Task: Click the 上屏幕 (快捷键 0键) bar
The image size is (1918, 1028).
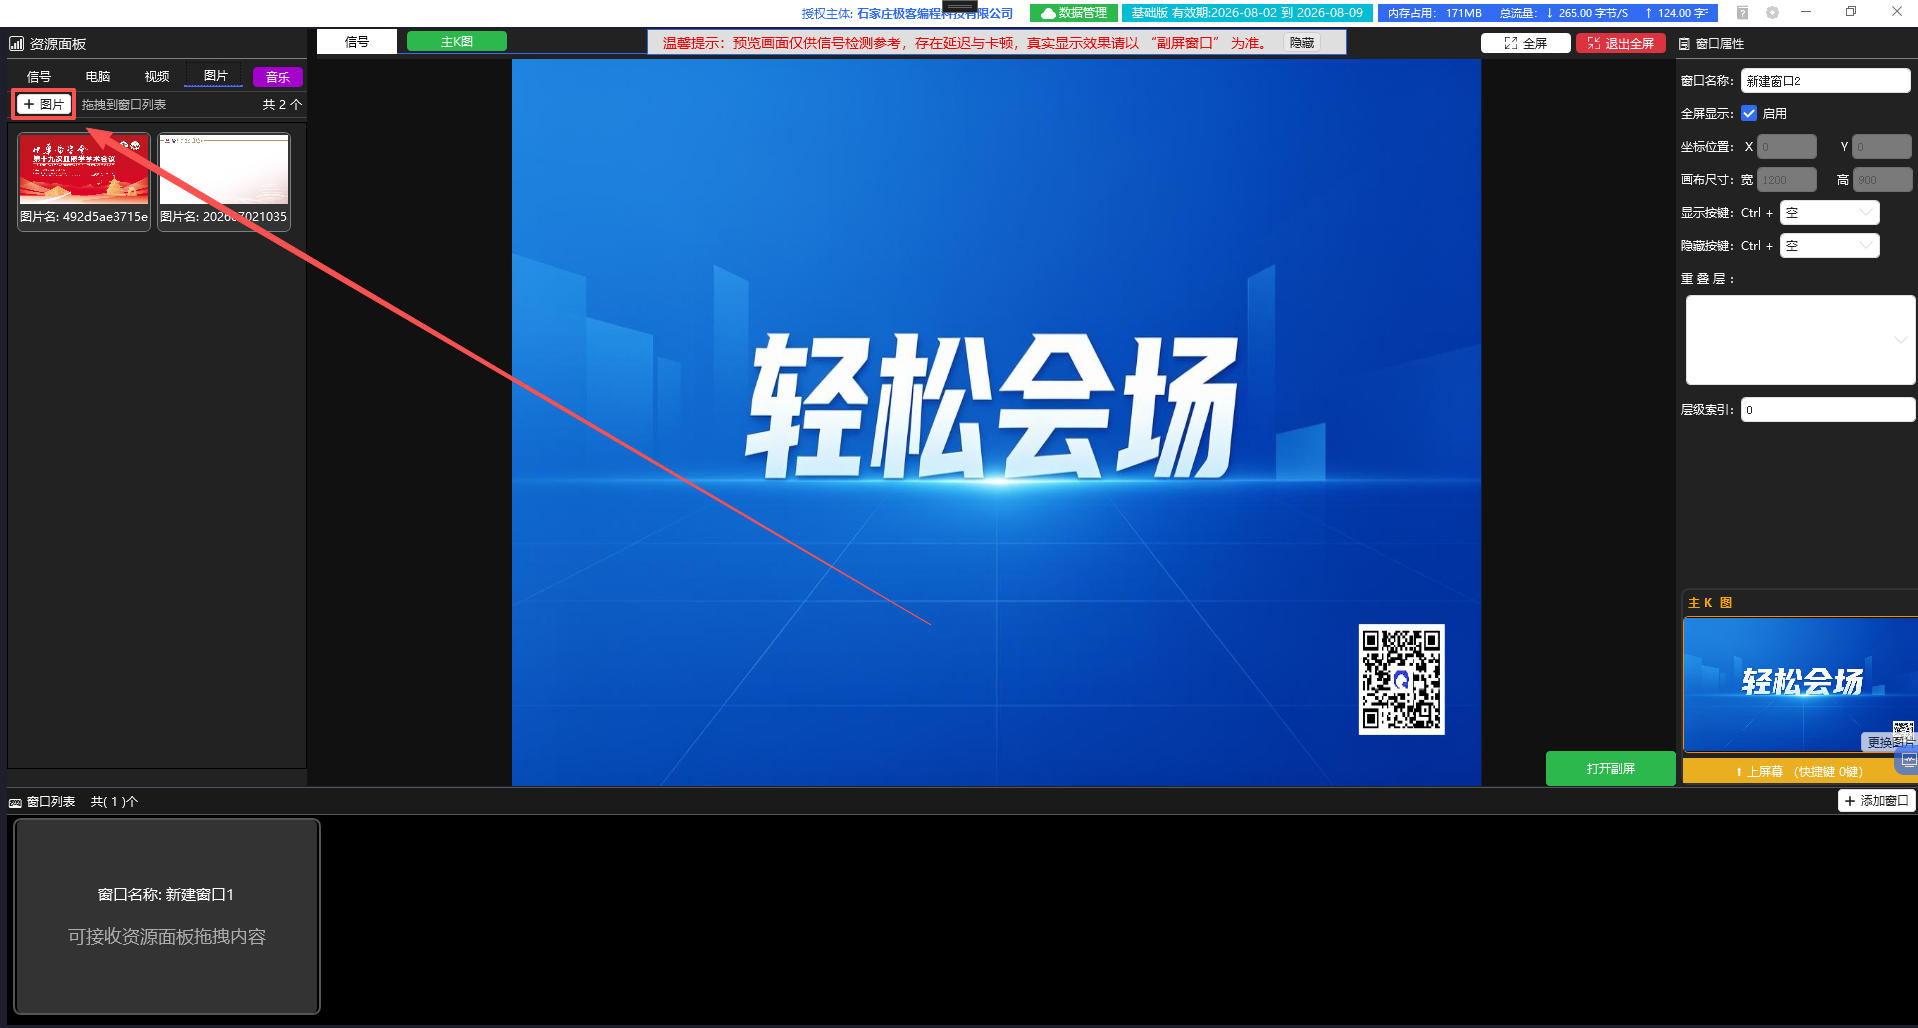Action: pos(1798,772)
